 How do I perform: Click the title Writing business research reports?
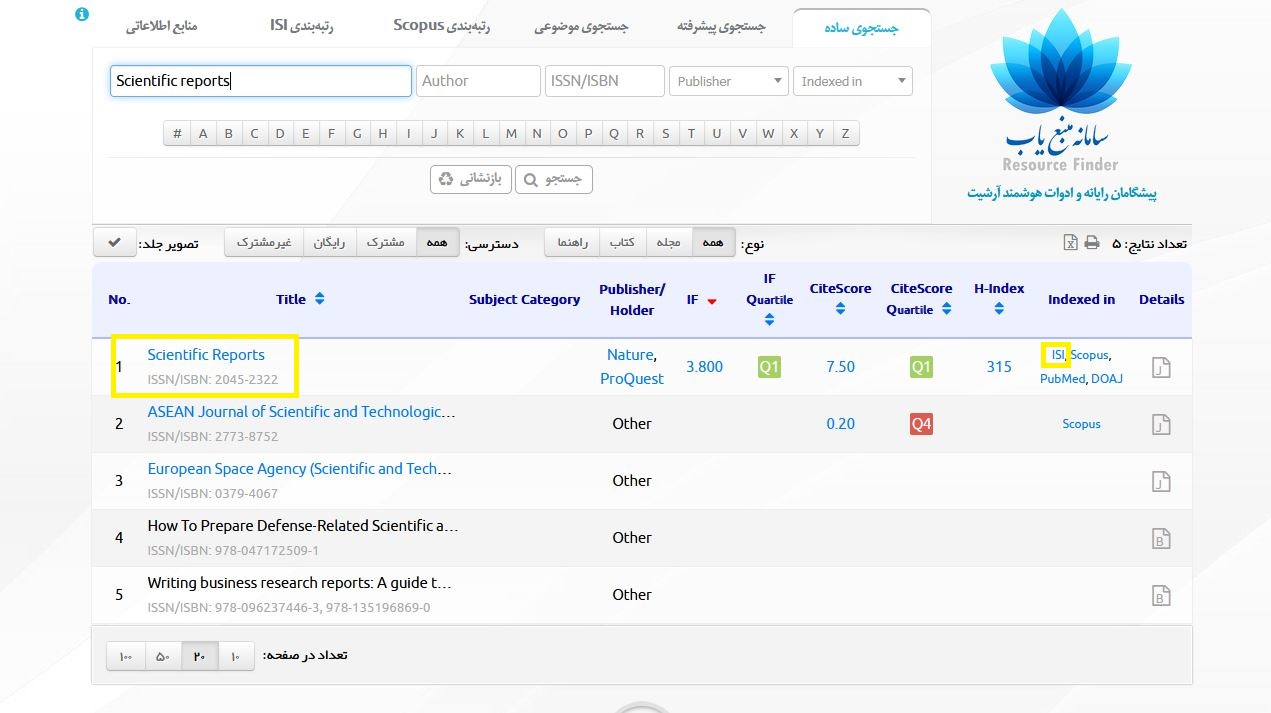coord(300,582)
